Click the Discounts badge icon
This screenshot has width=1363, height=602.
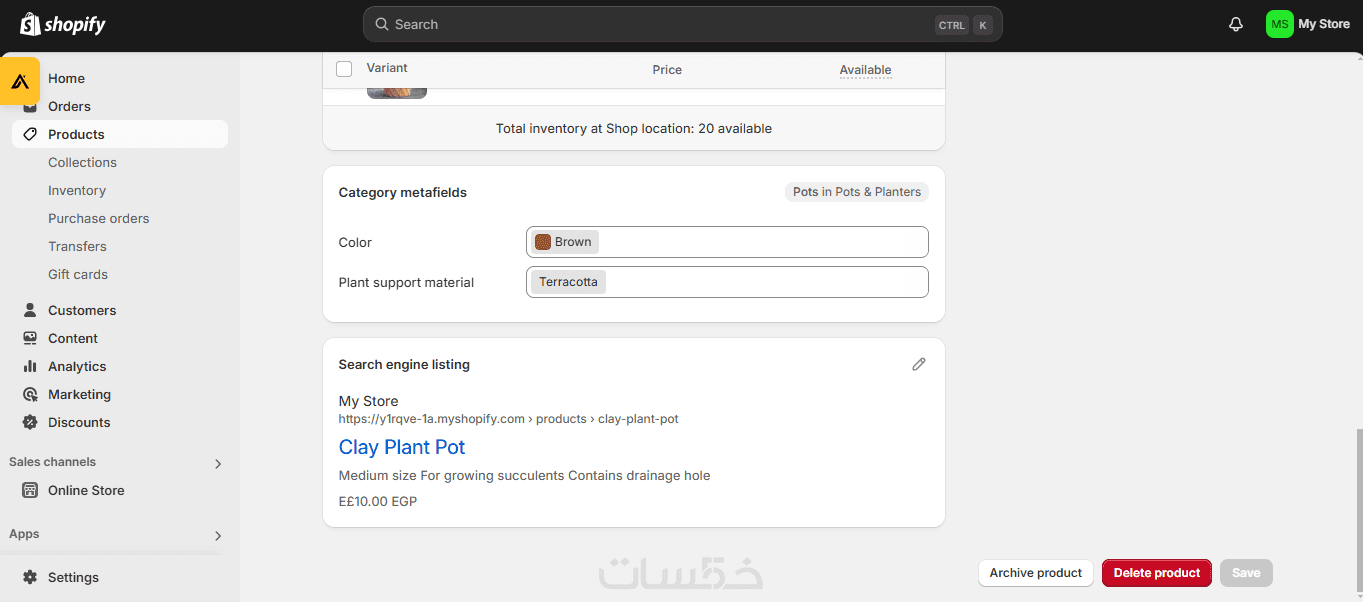tap(30, 422)
